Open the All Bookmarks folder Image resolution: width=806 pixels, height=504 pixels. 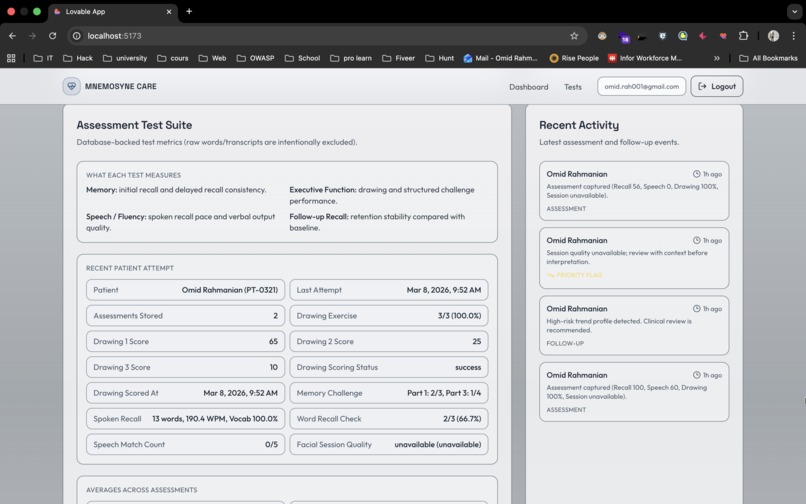coord(768,58)
